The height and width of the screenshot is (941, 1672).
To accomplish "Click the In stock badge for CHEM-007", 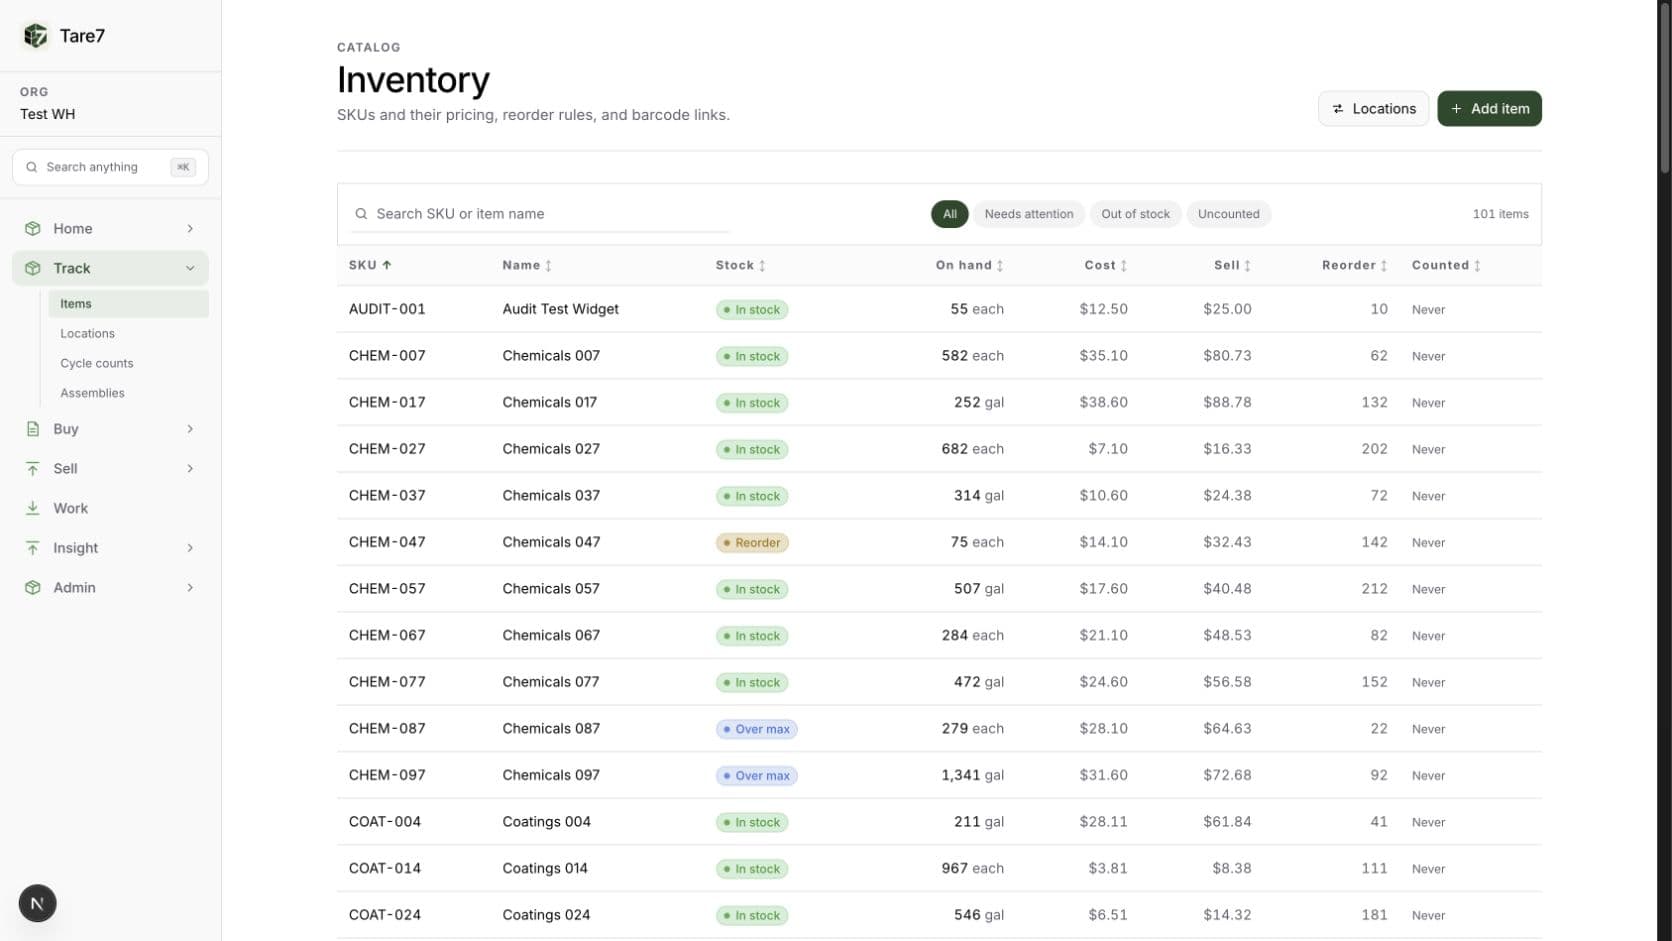I will tap(752, 356).
